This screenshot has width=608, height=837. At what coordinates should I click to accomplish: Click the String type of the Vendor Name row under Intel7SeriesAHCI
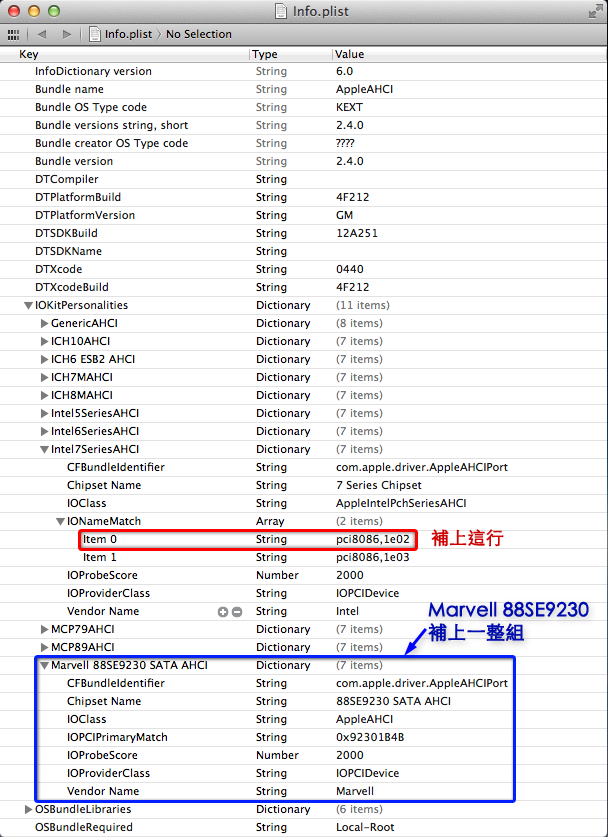271,612
